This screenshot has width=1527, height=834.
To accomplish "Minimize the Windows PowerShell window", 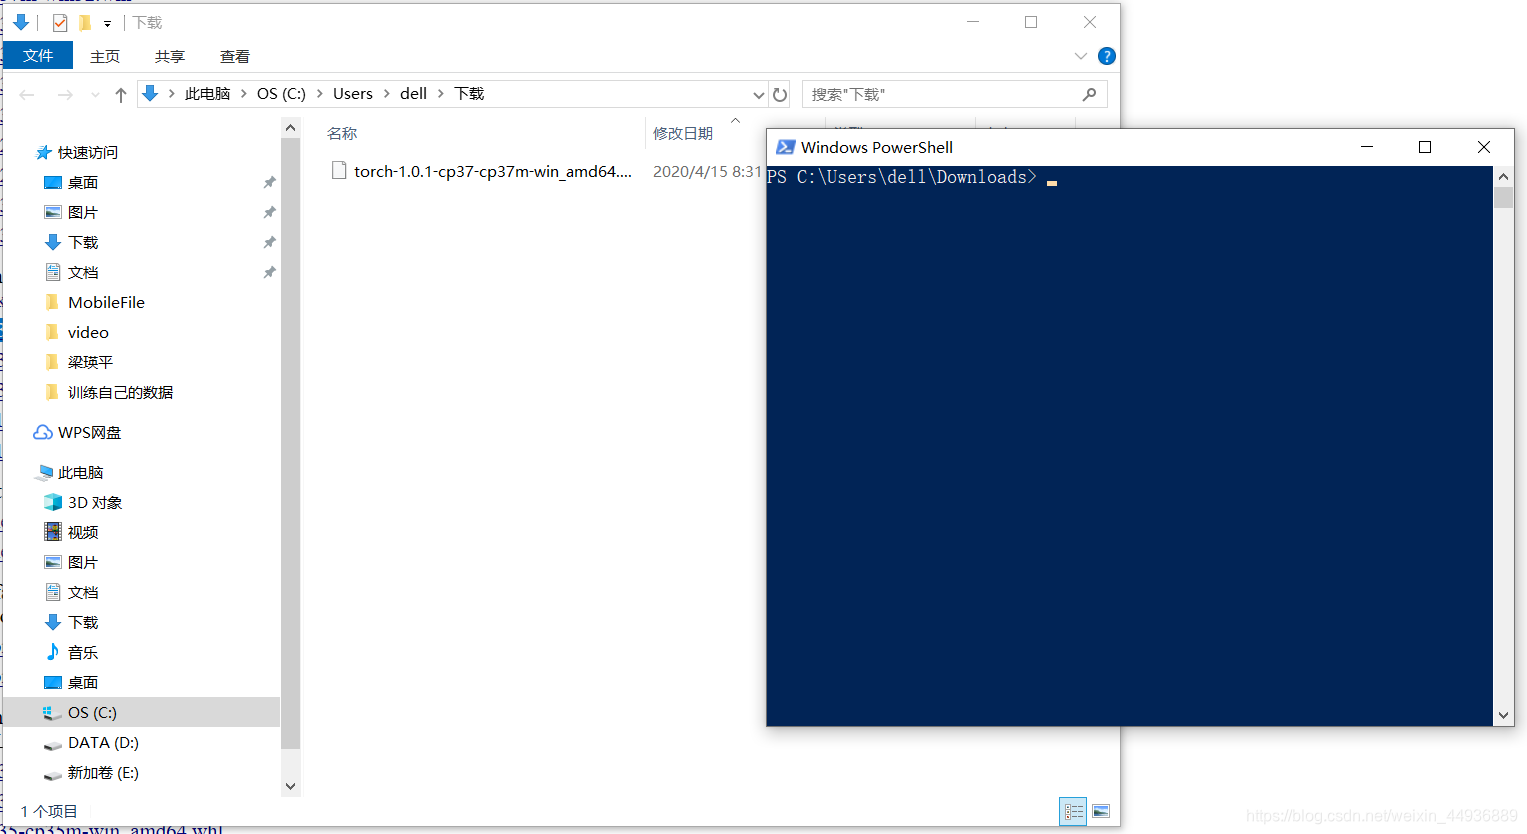I will pos(1367,147).
